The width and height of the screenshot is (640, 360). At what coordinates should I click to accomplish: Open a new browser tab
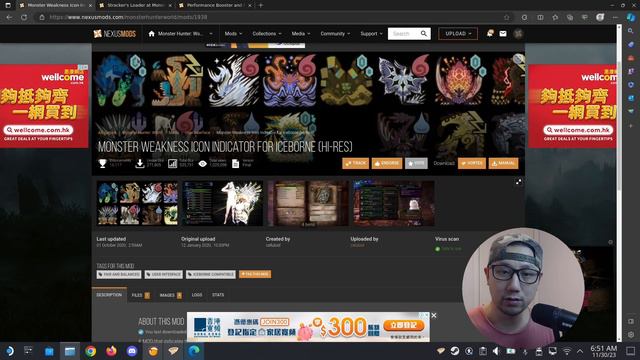point(261,5)
